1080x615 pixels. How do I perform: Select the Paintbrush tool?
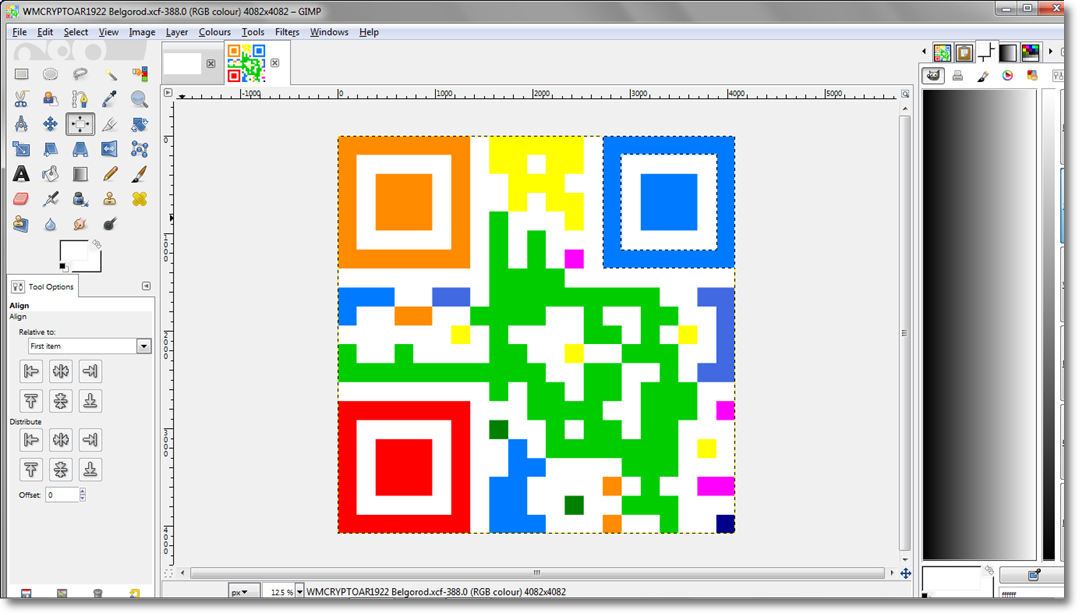coord(140,174)
